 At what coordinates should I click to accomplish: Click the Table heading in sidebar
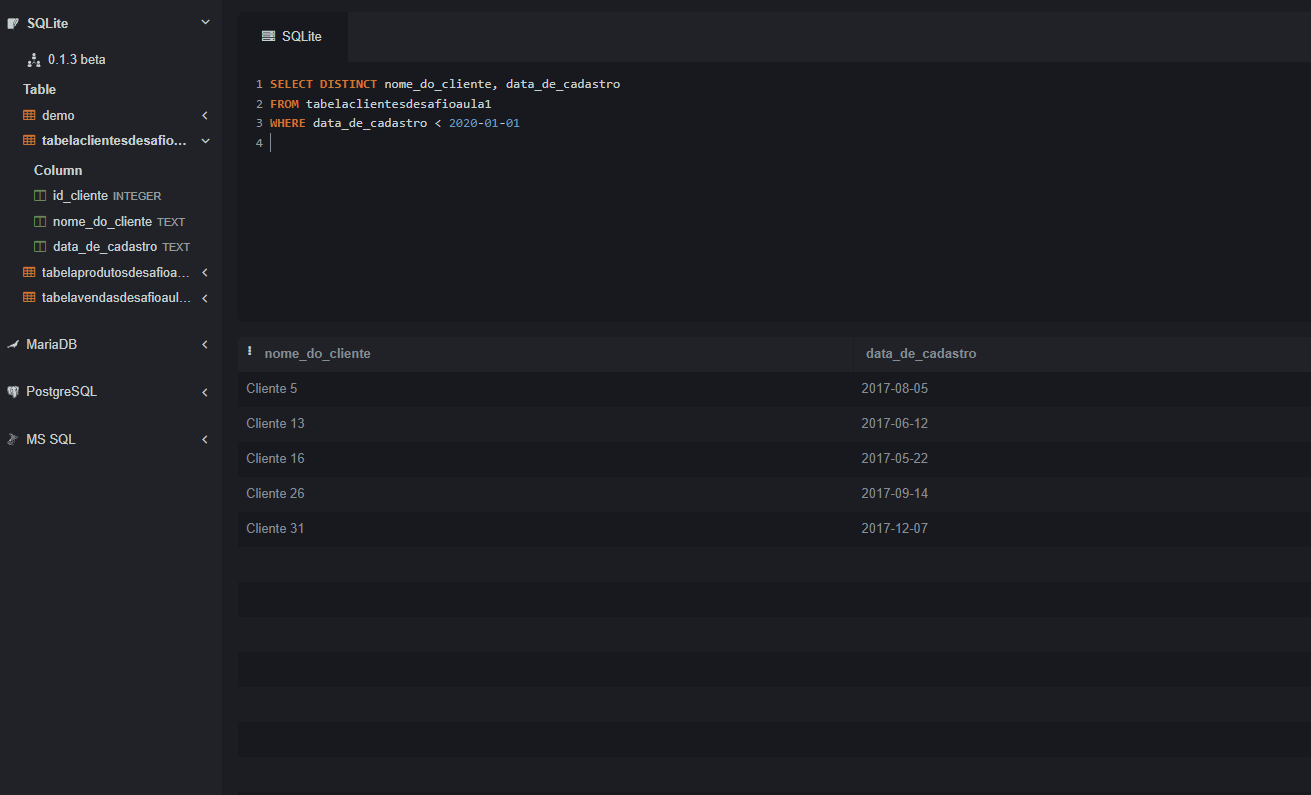40,90
